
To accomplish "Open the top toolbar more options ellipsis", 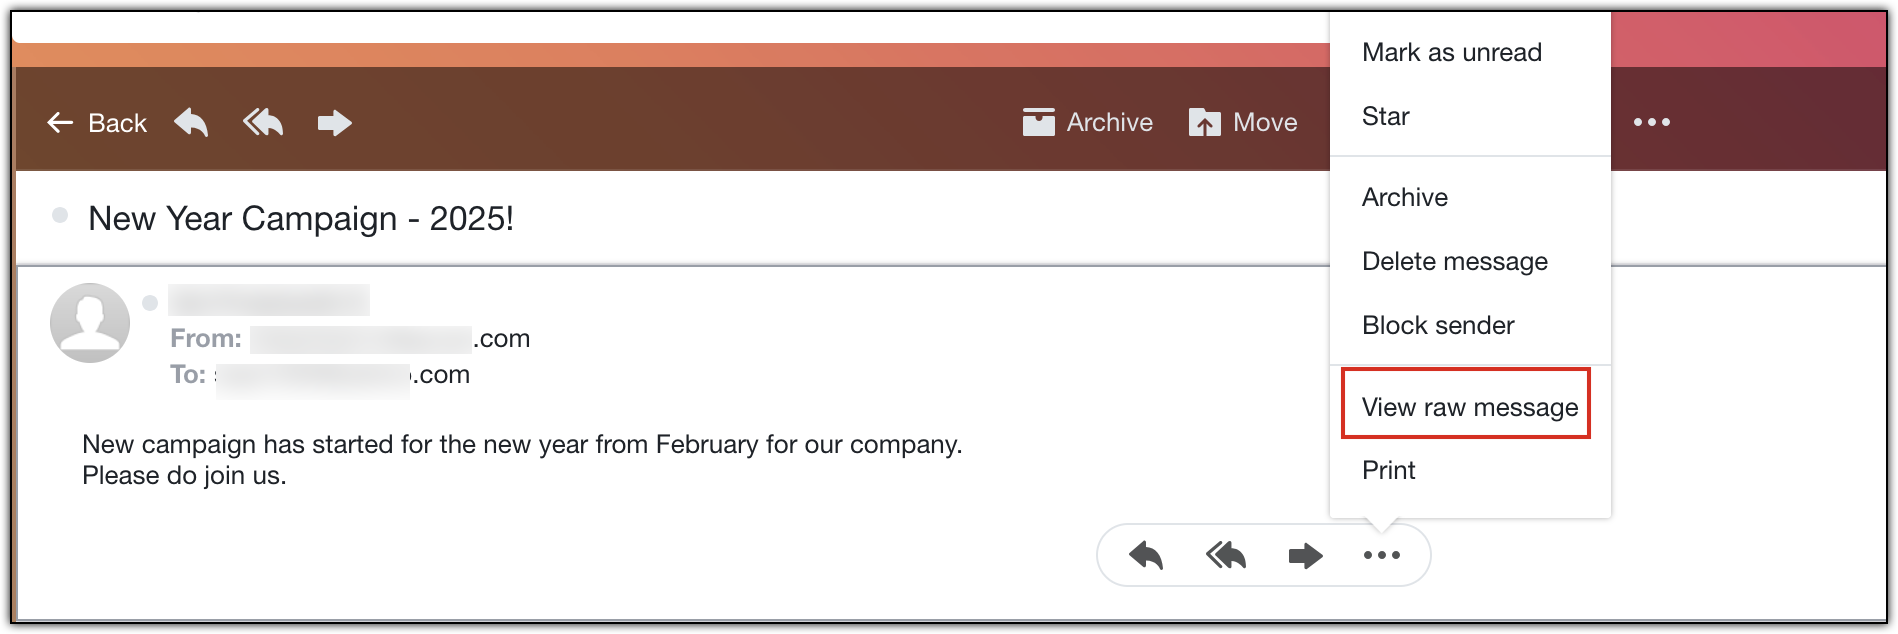I will 1651,122.
